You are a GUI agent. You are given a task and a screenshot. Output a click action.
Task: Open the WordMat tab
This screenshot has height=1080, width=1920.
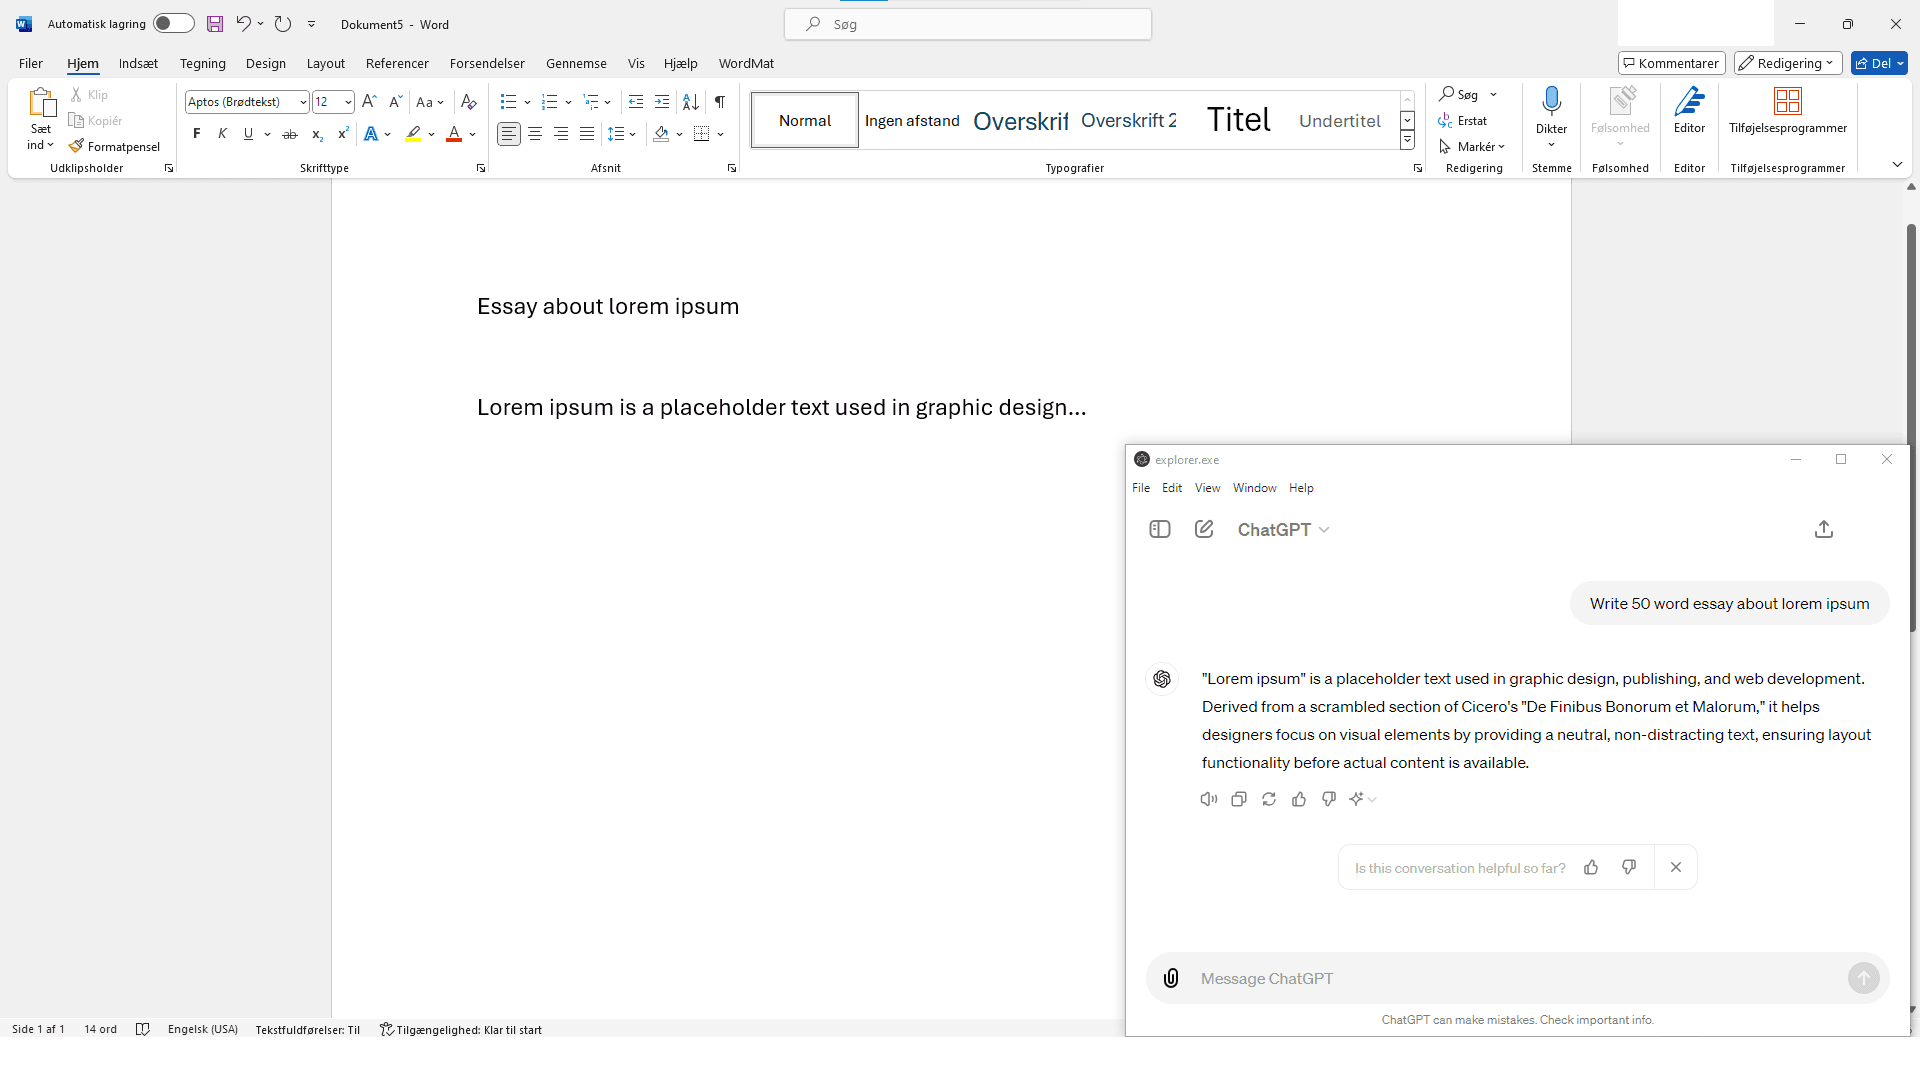pos(746,63)
